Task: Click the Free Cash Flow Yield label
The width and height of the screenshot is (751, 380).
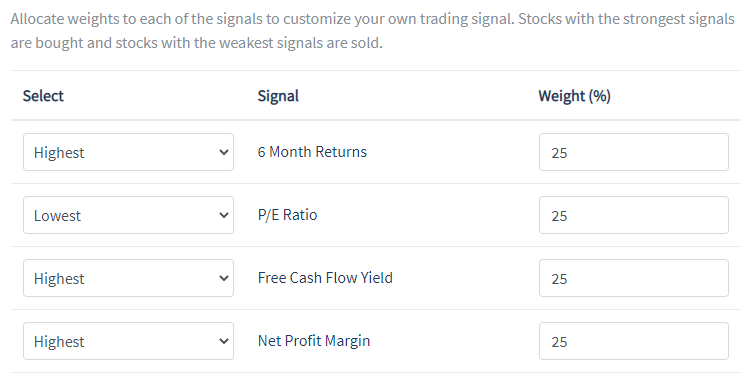Action: (325, 278)
